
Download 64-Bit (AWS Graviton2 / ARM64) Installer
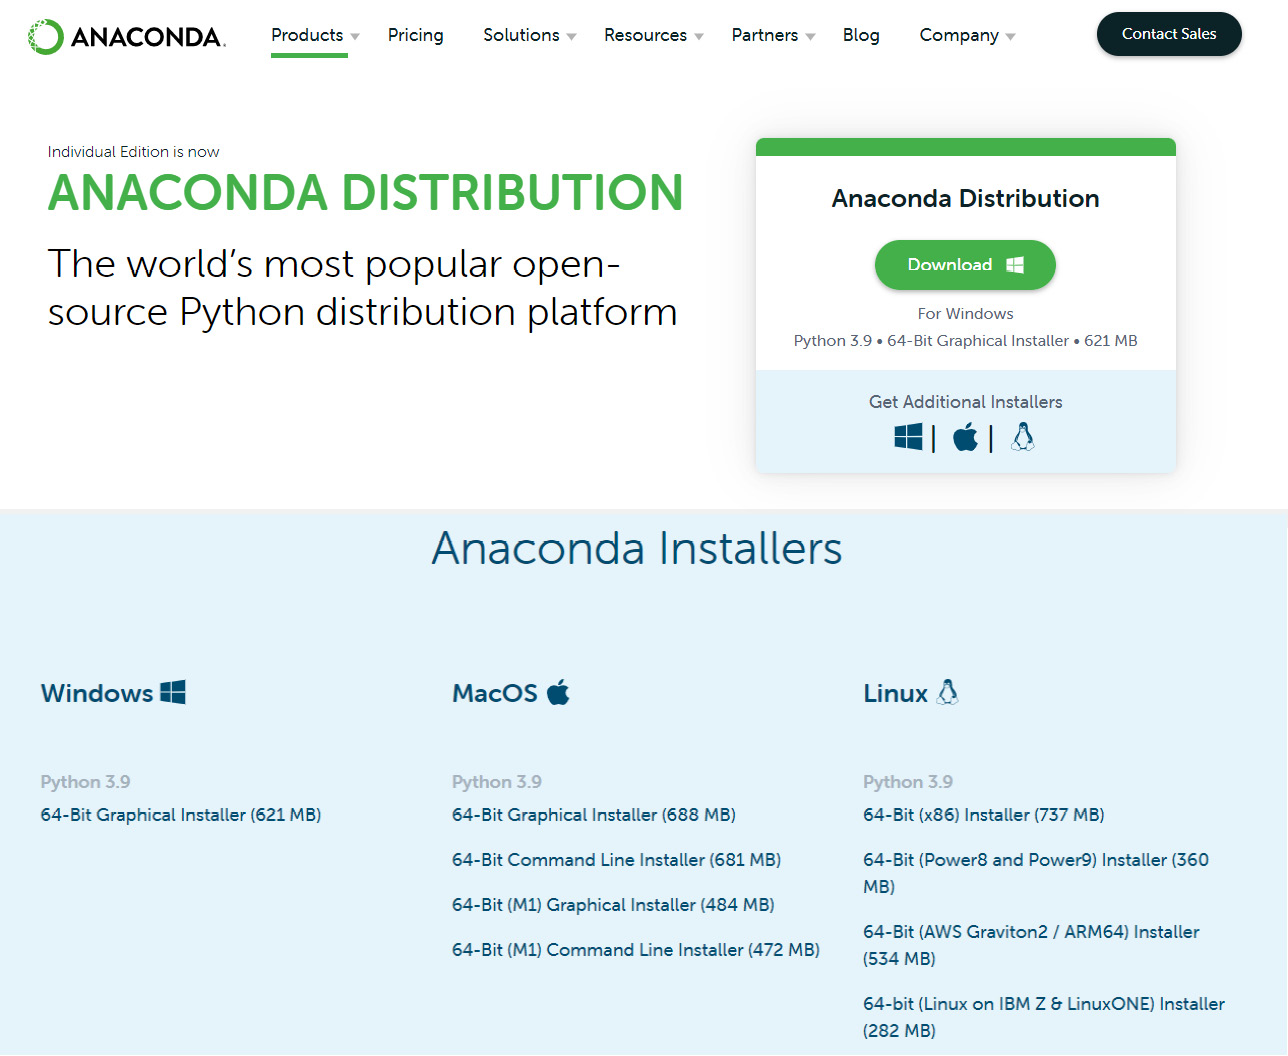[1031, 945]
